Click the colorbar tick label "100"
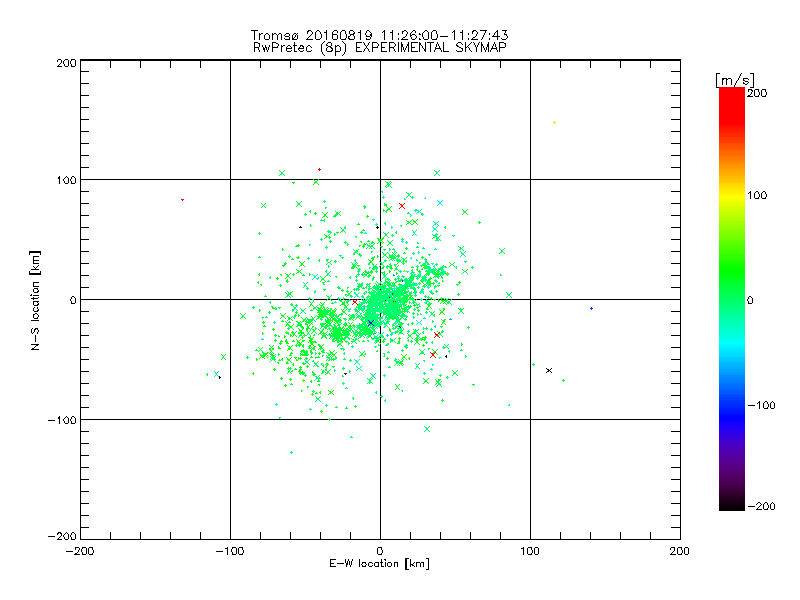 (757, 195)
